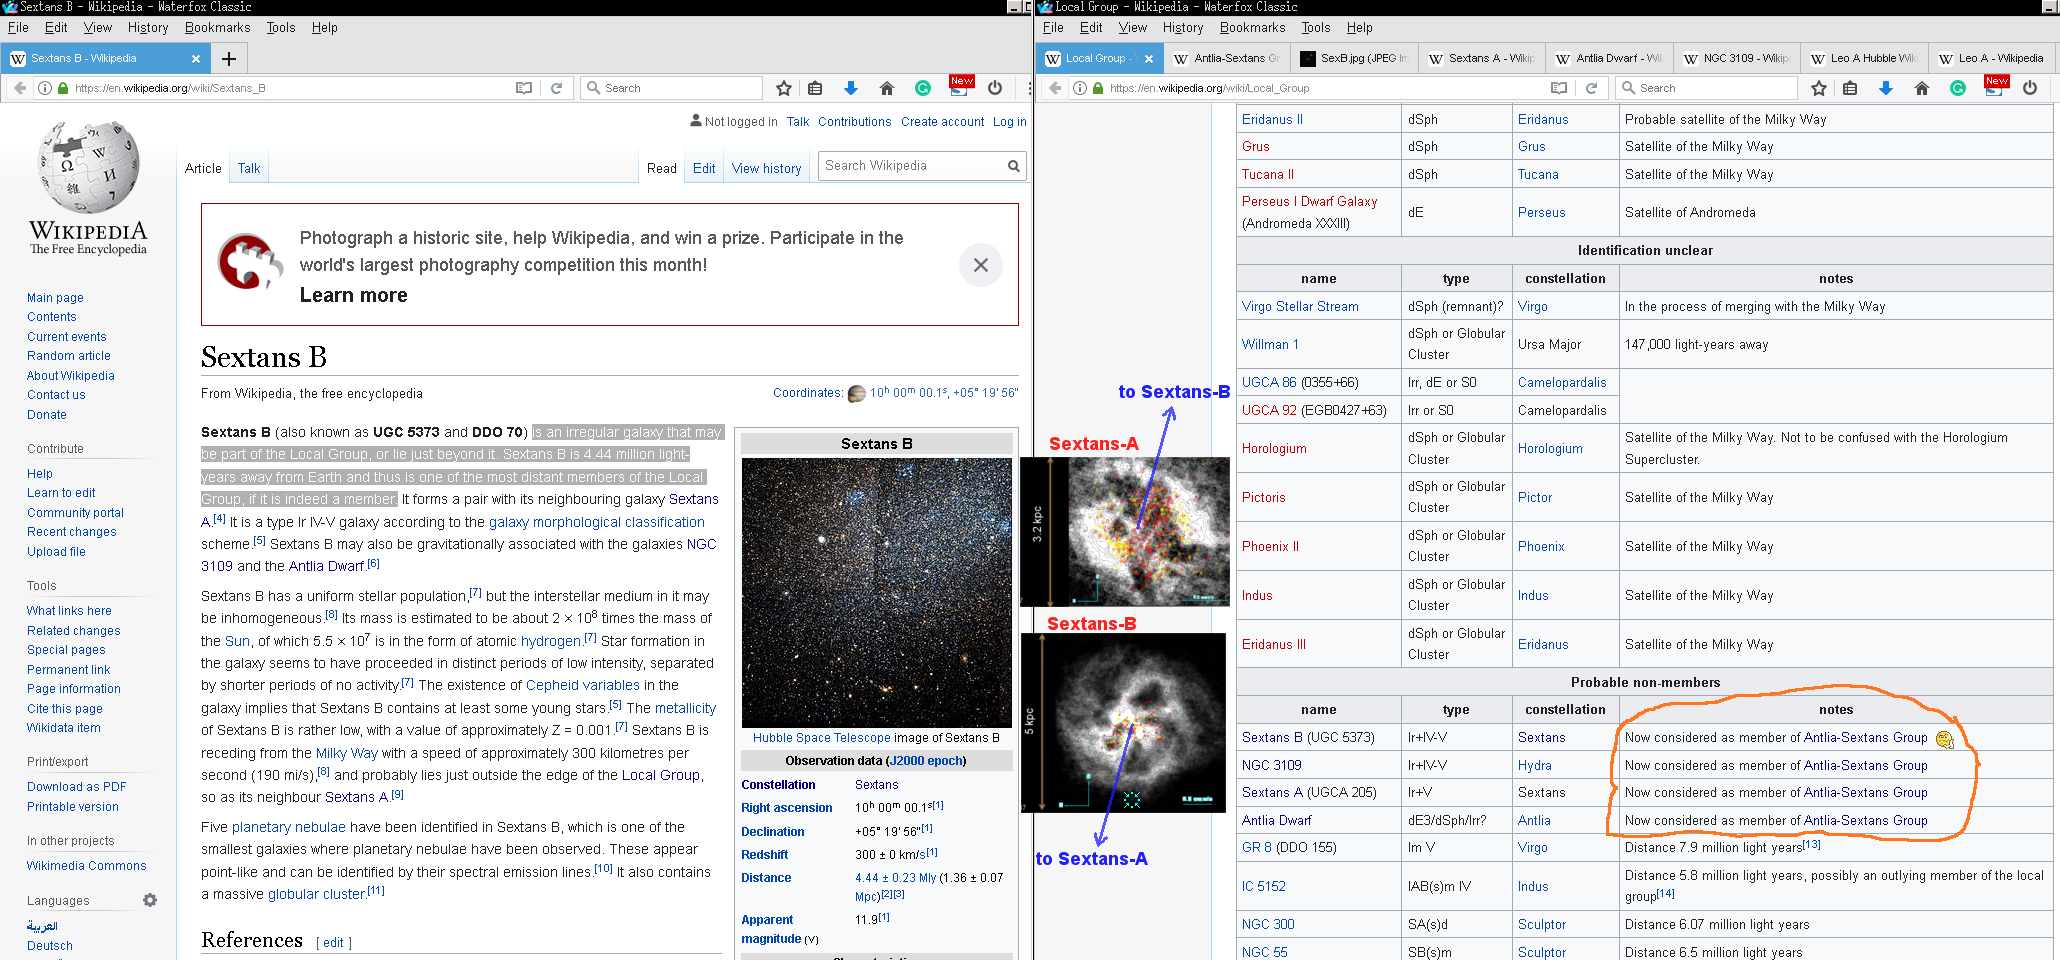Open the Wikimedia Commons sidebar link
The width and height of the screenshot is (2060, 960).
coord(87,866)
